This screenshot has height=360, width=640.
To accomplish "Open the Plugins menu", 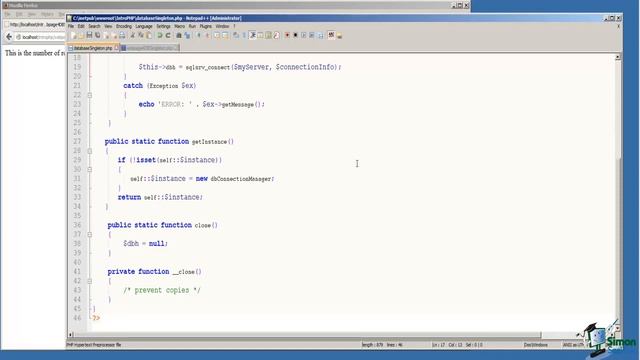I will (x=206, y=26).
